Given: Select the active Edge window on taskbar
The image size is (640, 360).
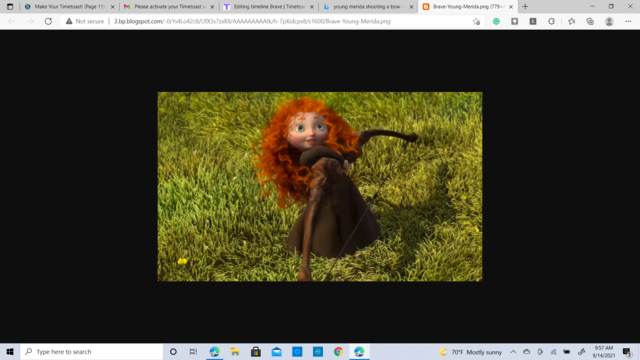Looking at the screenshot, I should [359, 351].
